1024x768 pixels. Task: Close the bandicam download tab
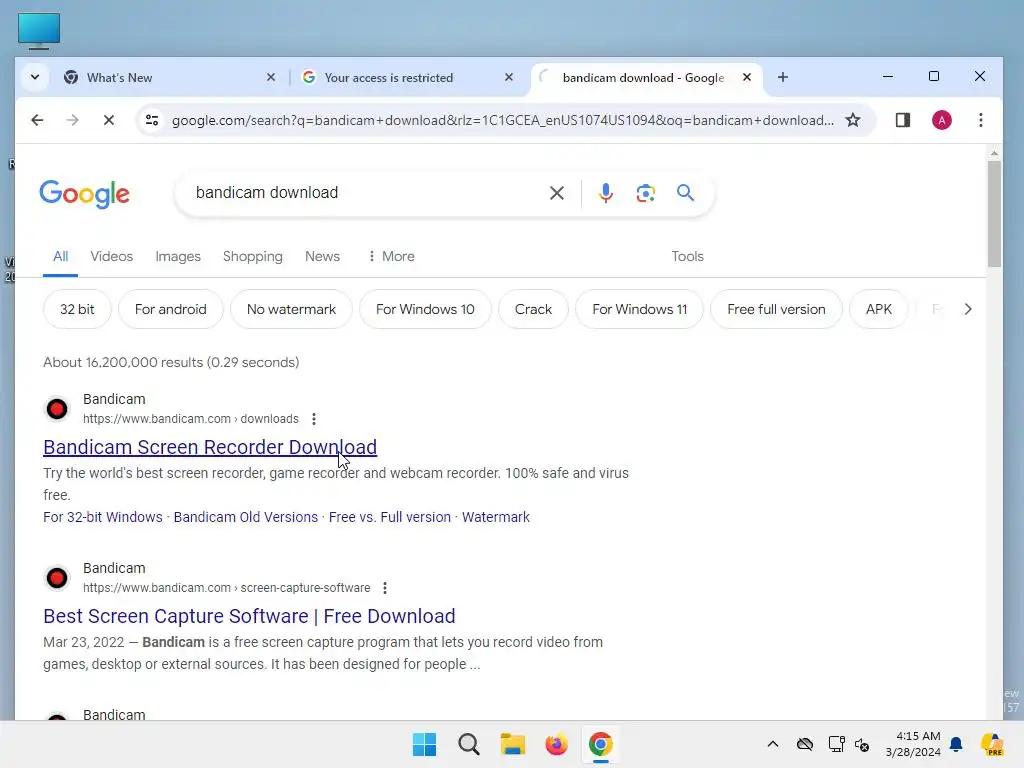click(x=747, y=77)
